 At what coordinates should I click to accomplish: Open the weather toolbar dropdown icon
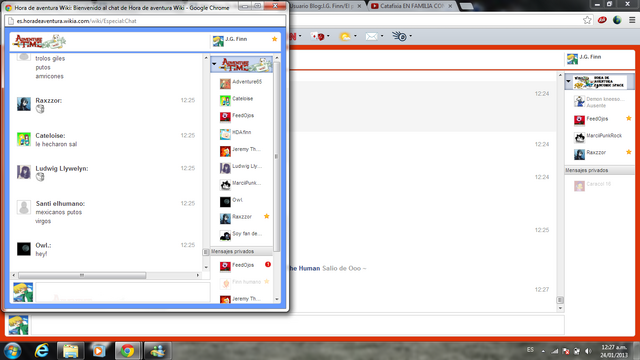tap(348, 37)
